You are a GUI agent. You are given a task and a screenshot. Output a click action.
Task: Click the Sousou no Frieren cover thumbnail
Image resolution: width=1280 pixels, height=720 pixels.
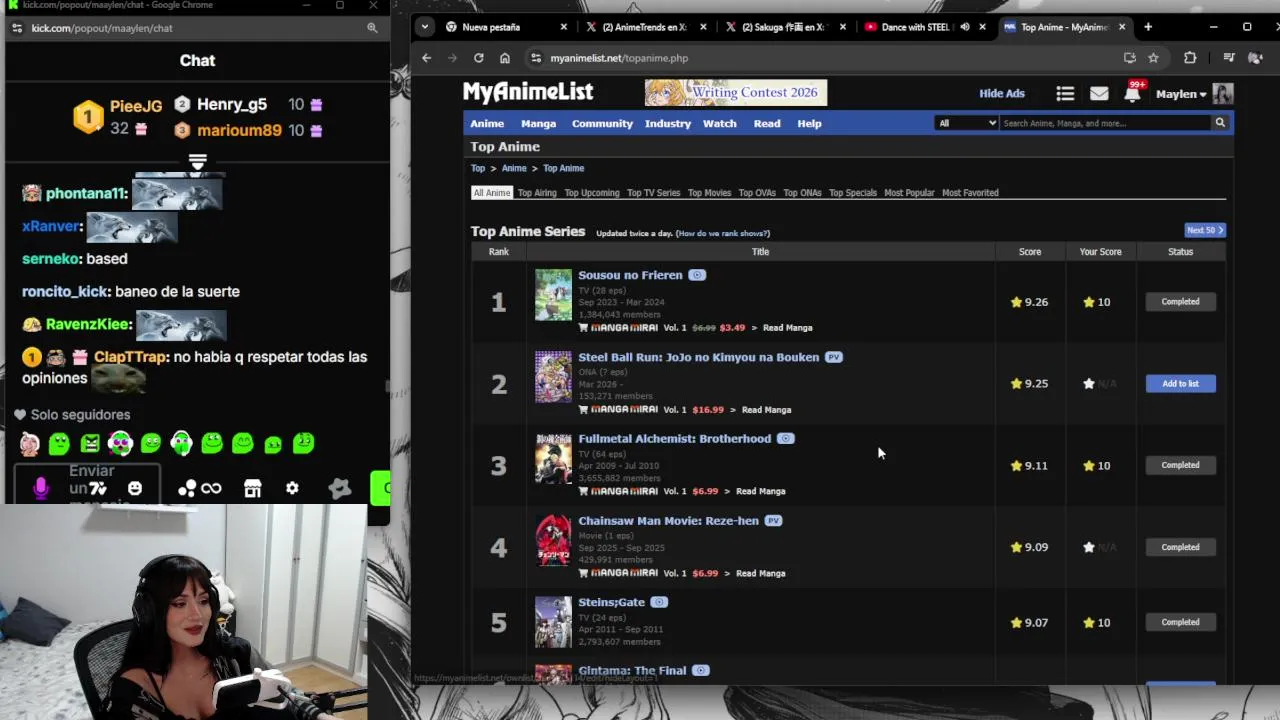(553, 295)
